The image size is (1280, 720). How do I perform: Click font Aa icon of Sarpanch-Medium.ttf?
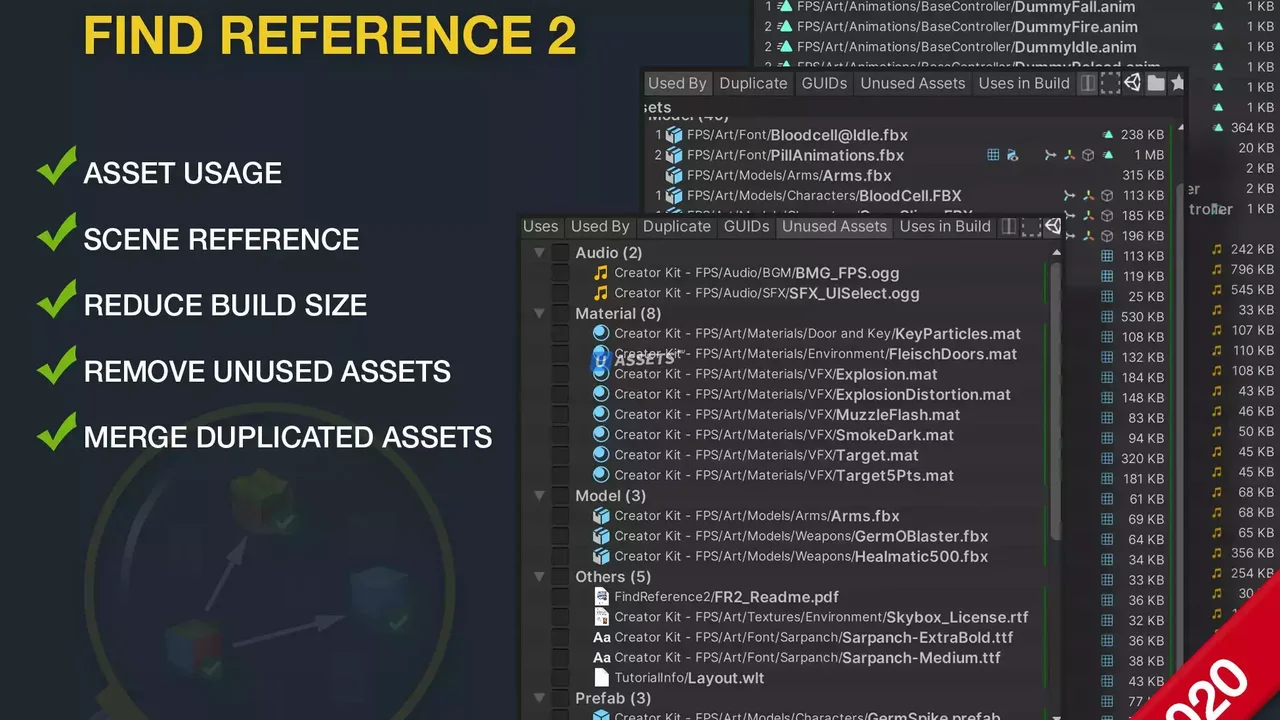click(x=601, y=658)
